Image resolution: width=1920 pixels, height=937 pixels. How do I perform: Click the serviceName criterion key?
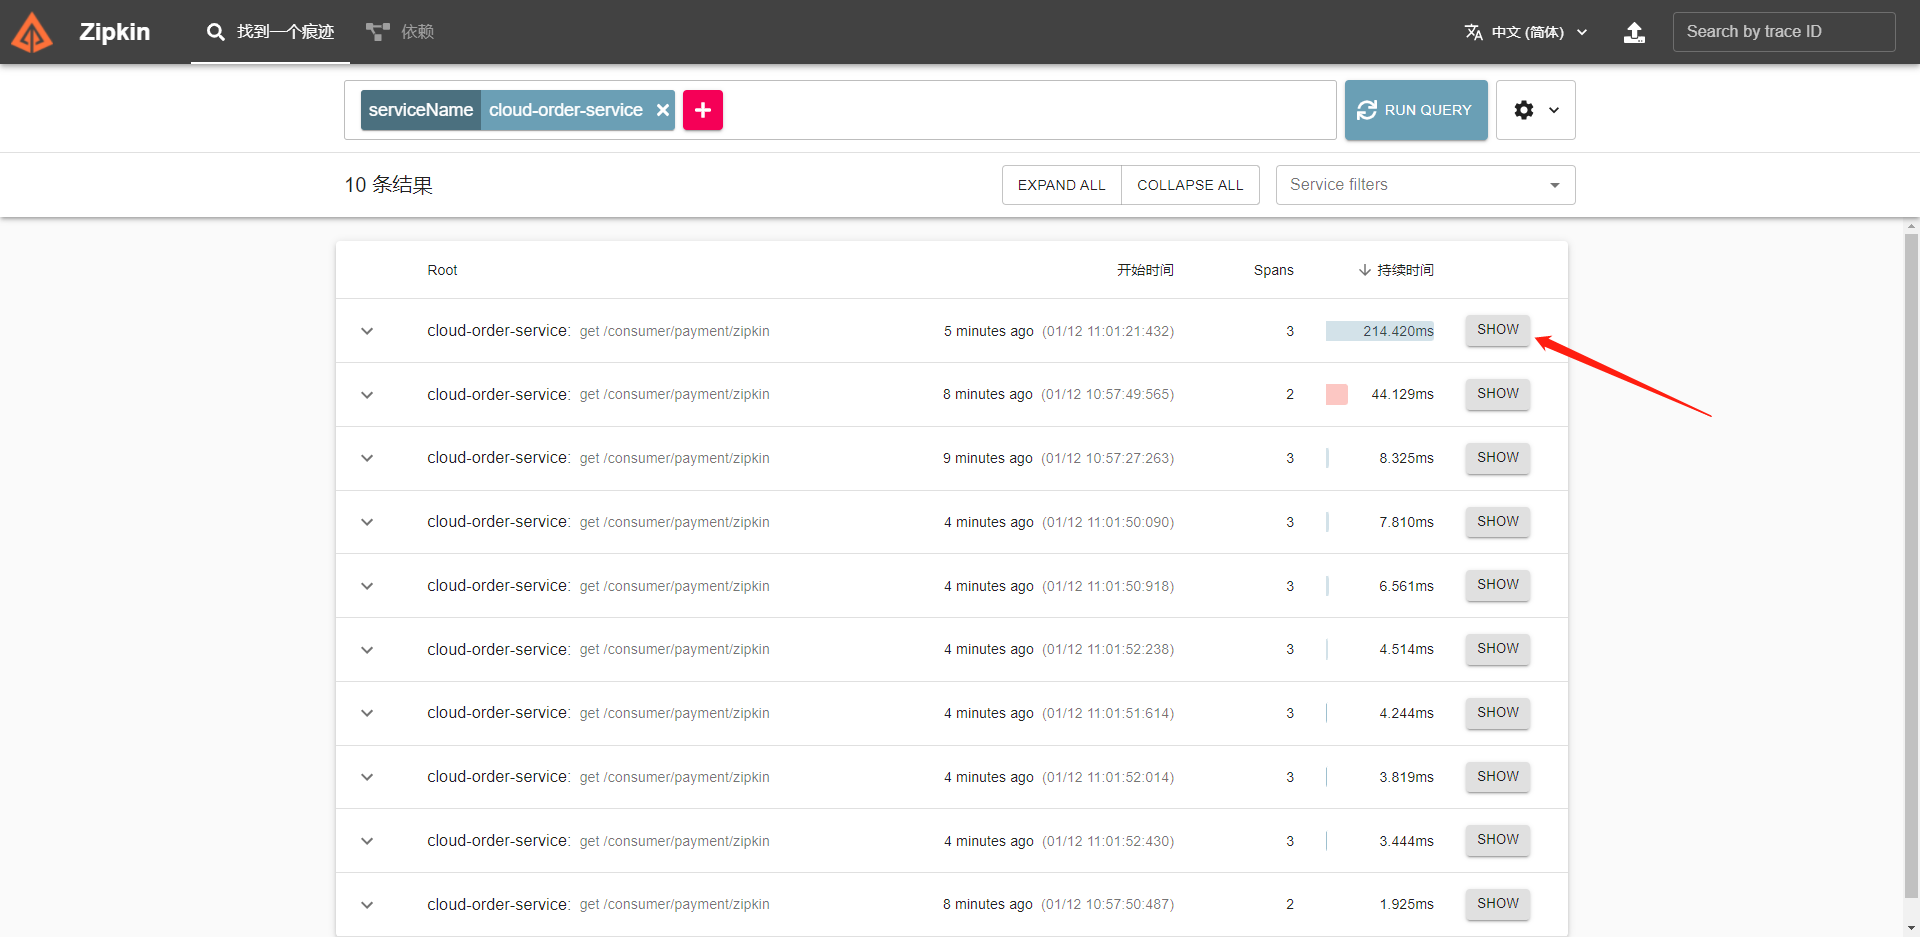click(x=421, y=110)
